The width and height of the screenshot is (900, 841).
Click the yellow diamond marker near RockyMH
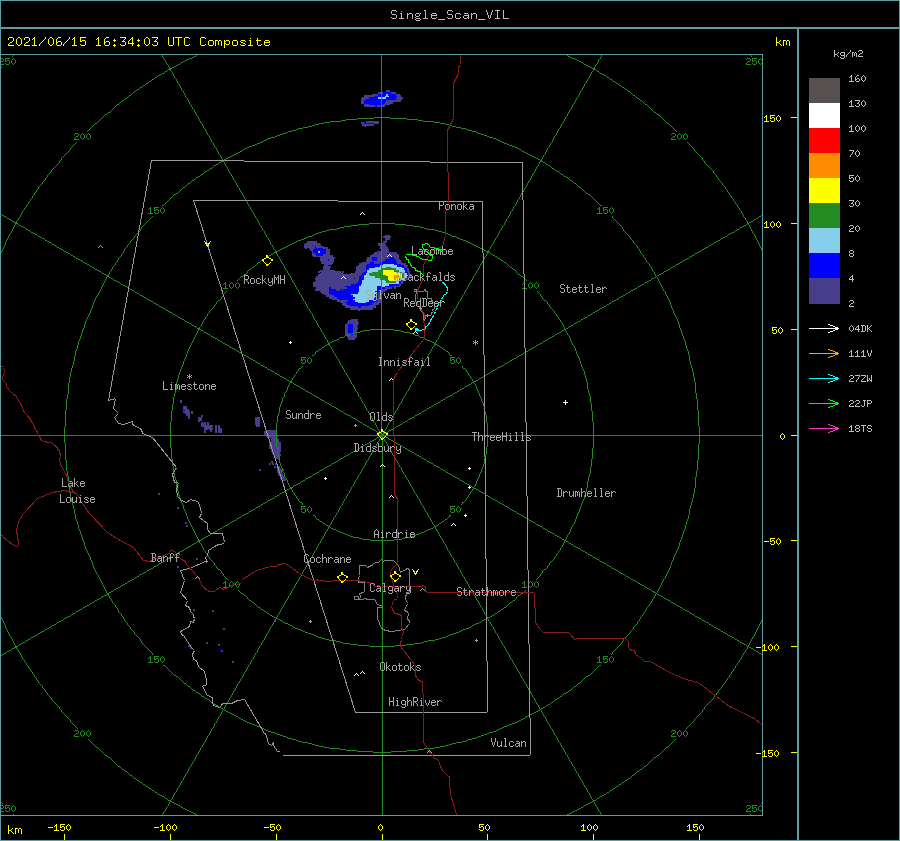click(x=267, y=261)
